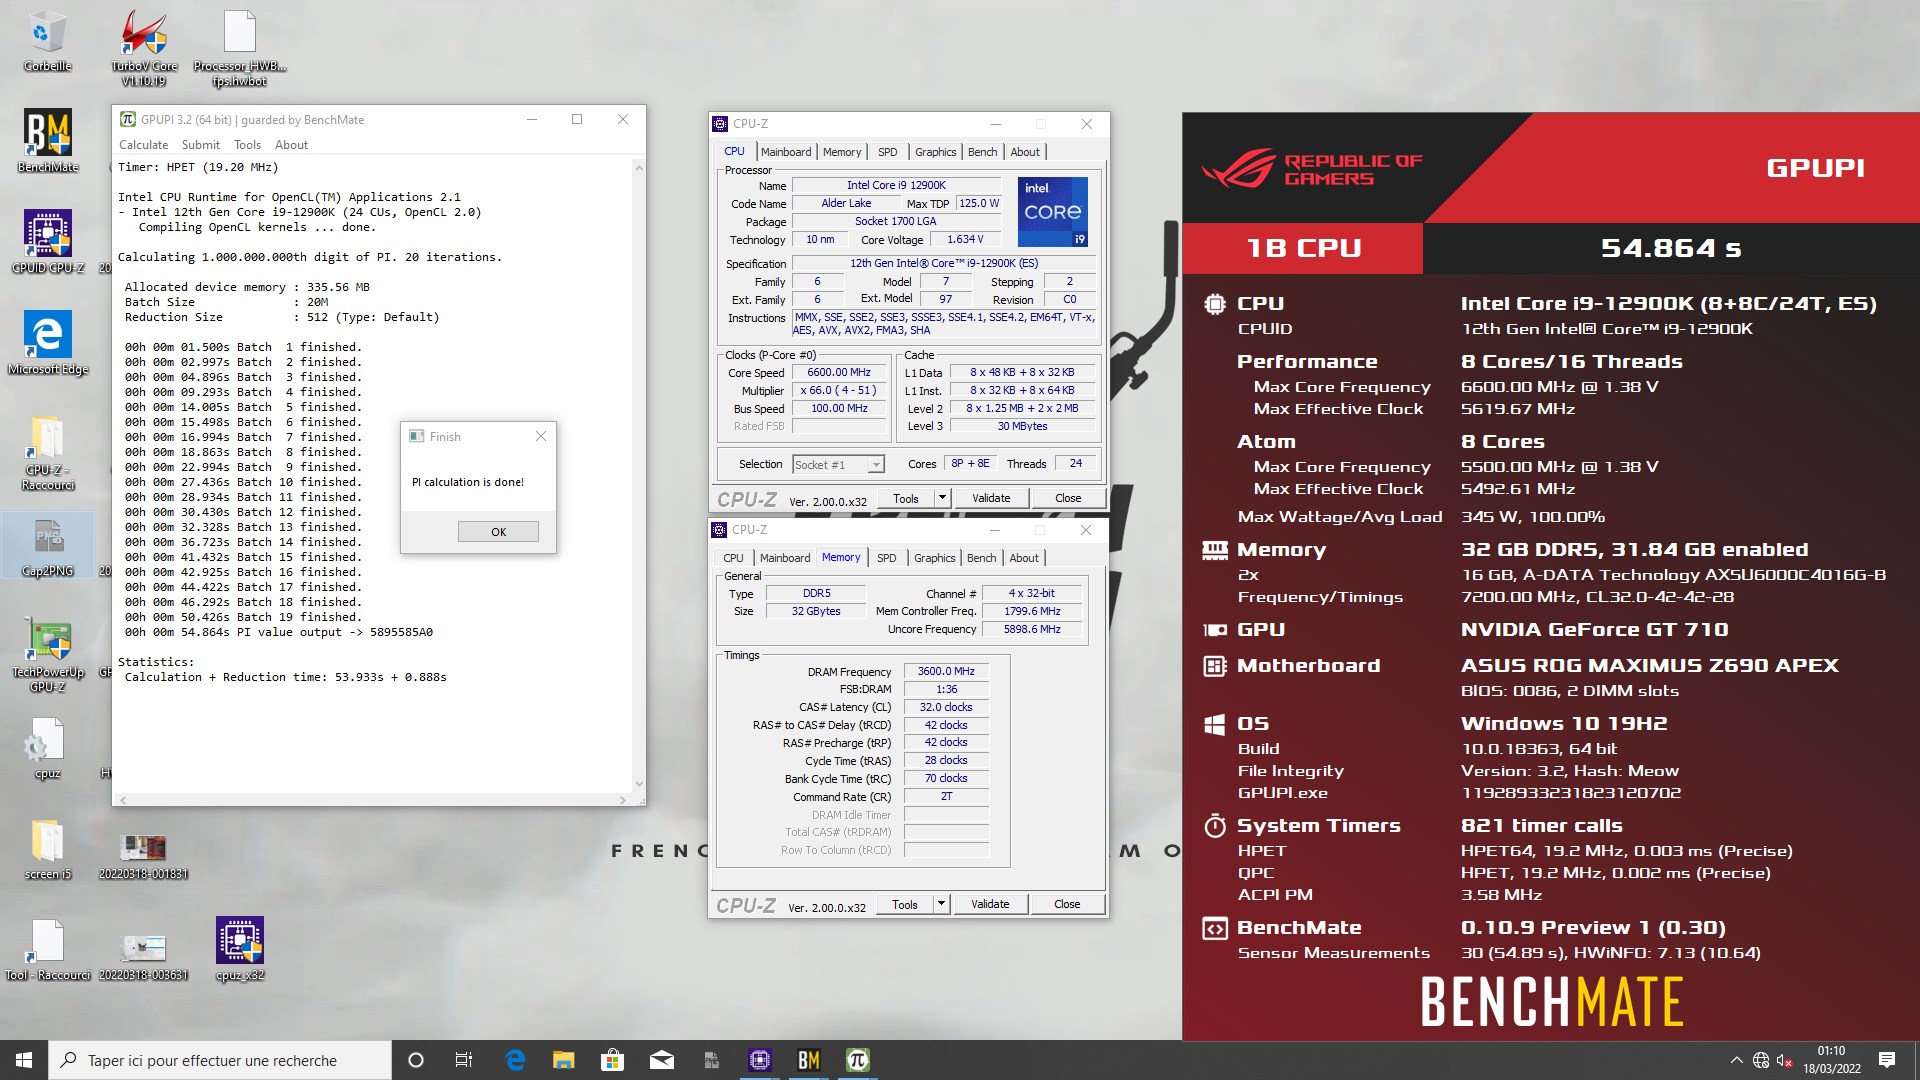Open notification center icon
This screenshot has height=1080, width=1920.
pyautogui.click(x=1887, y=1060)
